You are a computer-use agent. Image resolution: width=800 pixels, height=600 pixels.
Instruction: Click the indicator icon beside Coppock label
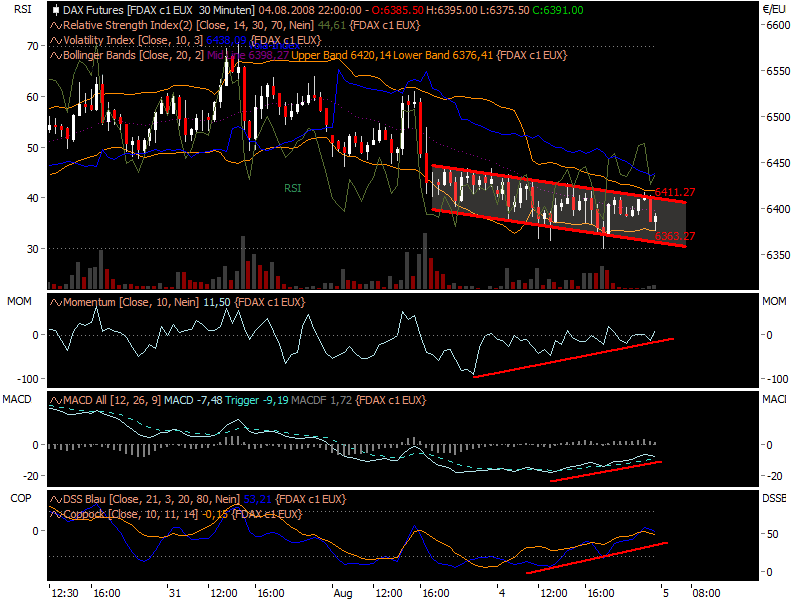point(56,514)
